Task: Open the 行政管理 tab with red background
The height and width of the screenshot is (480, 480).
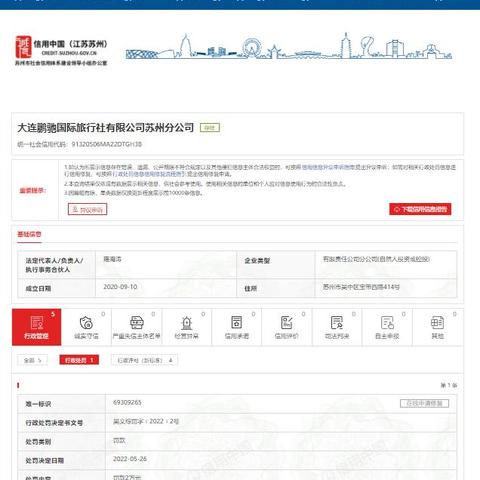Action: 37,327
